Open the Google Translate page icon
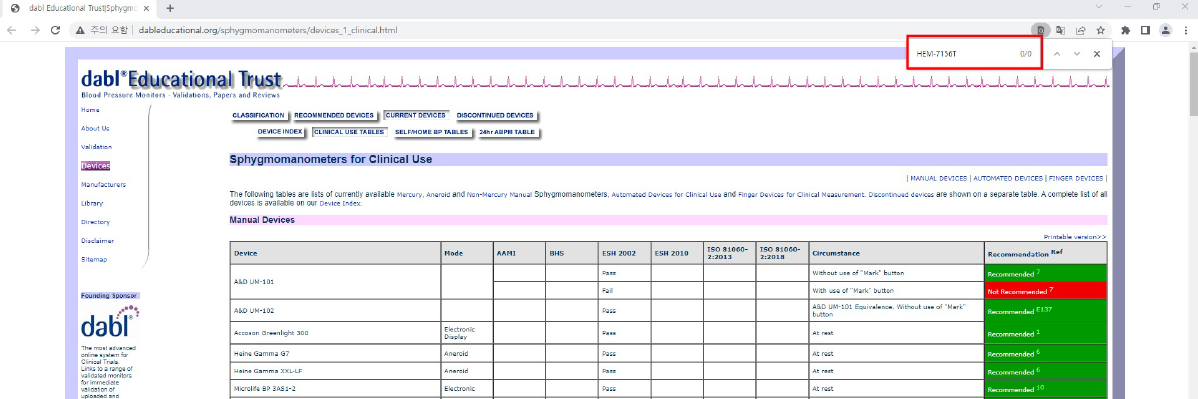 [x=1061, y=31]
